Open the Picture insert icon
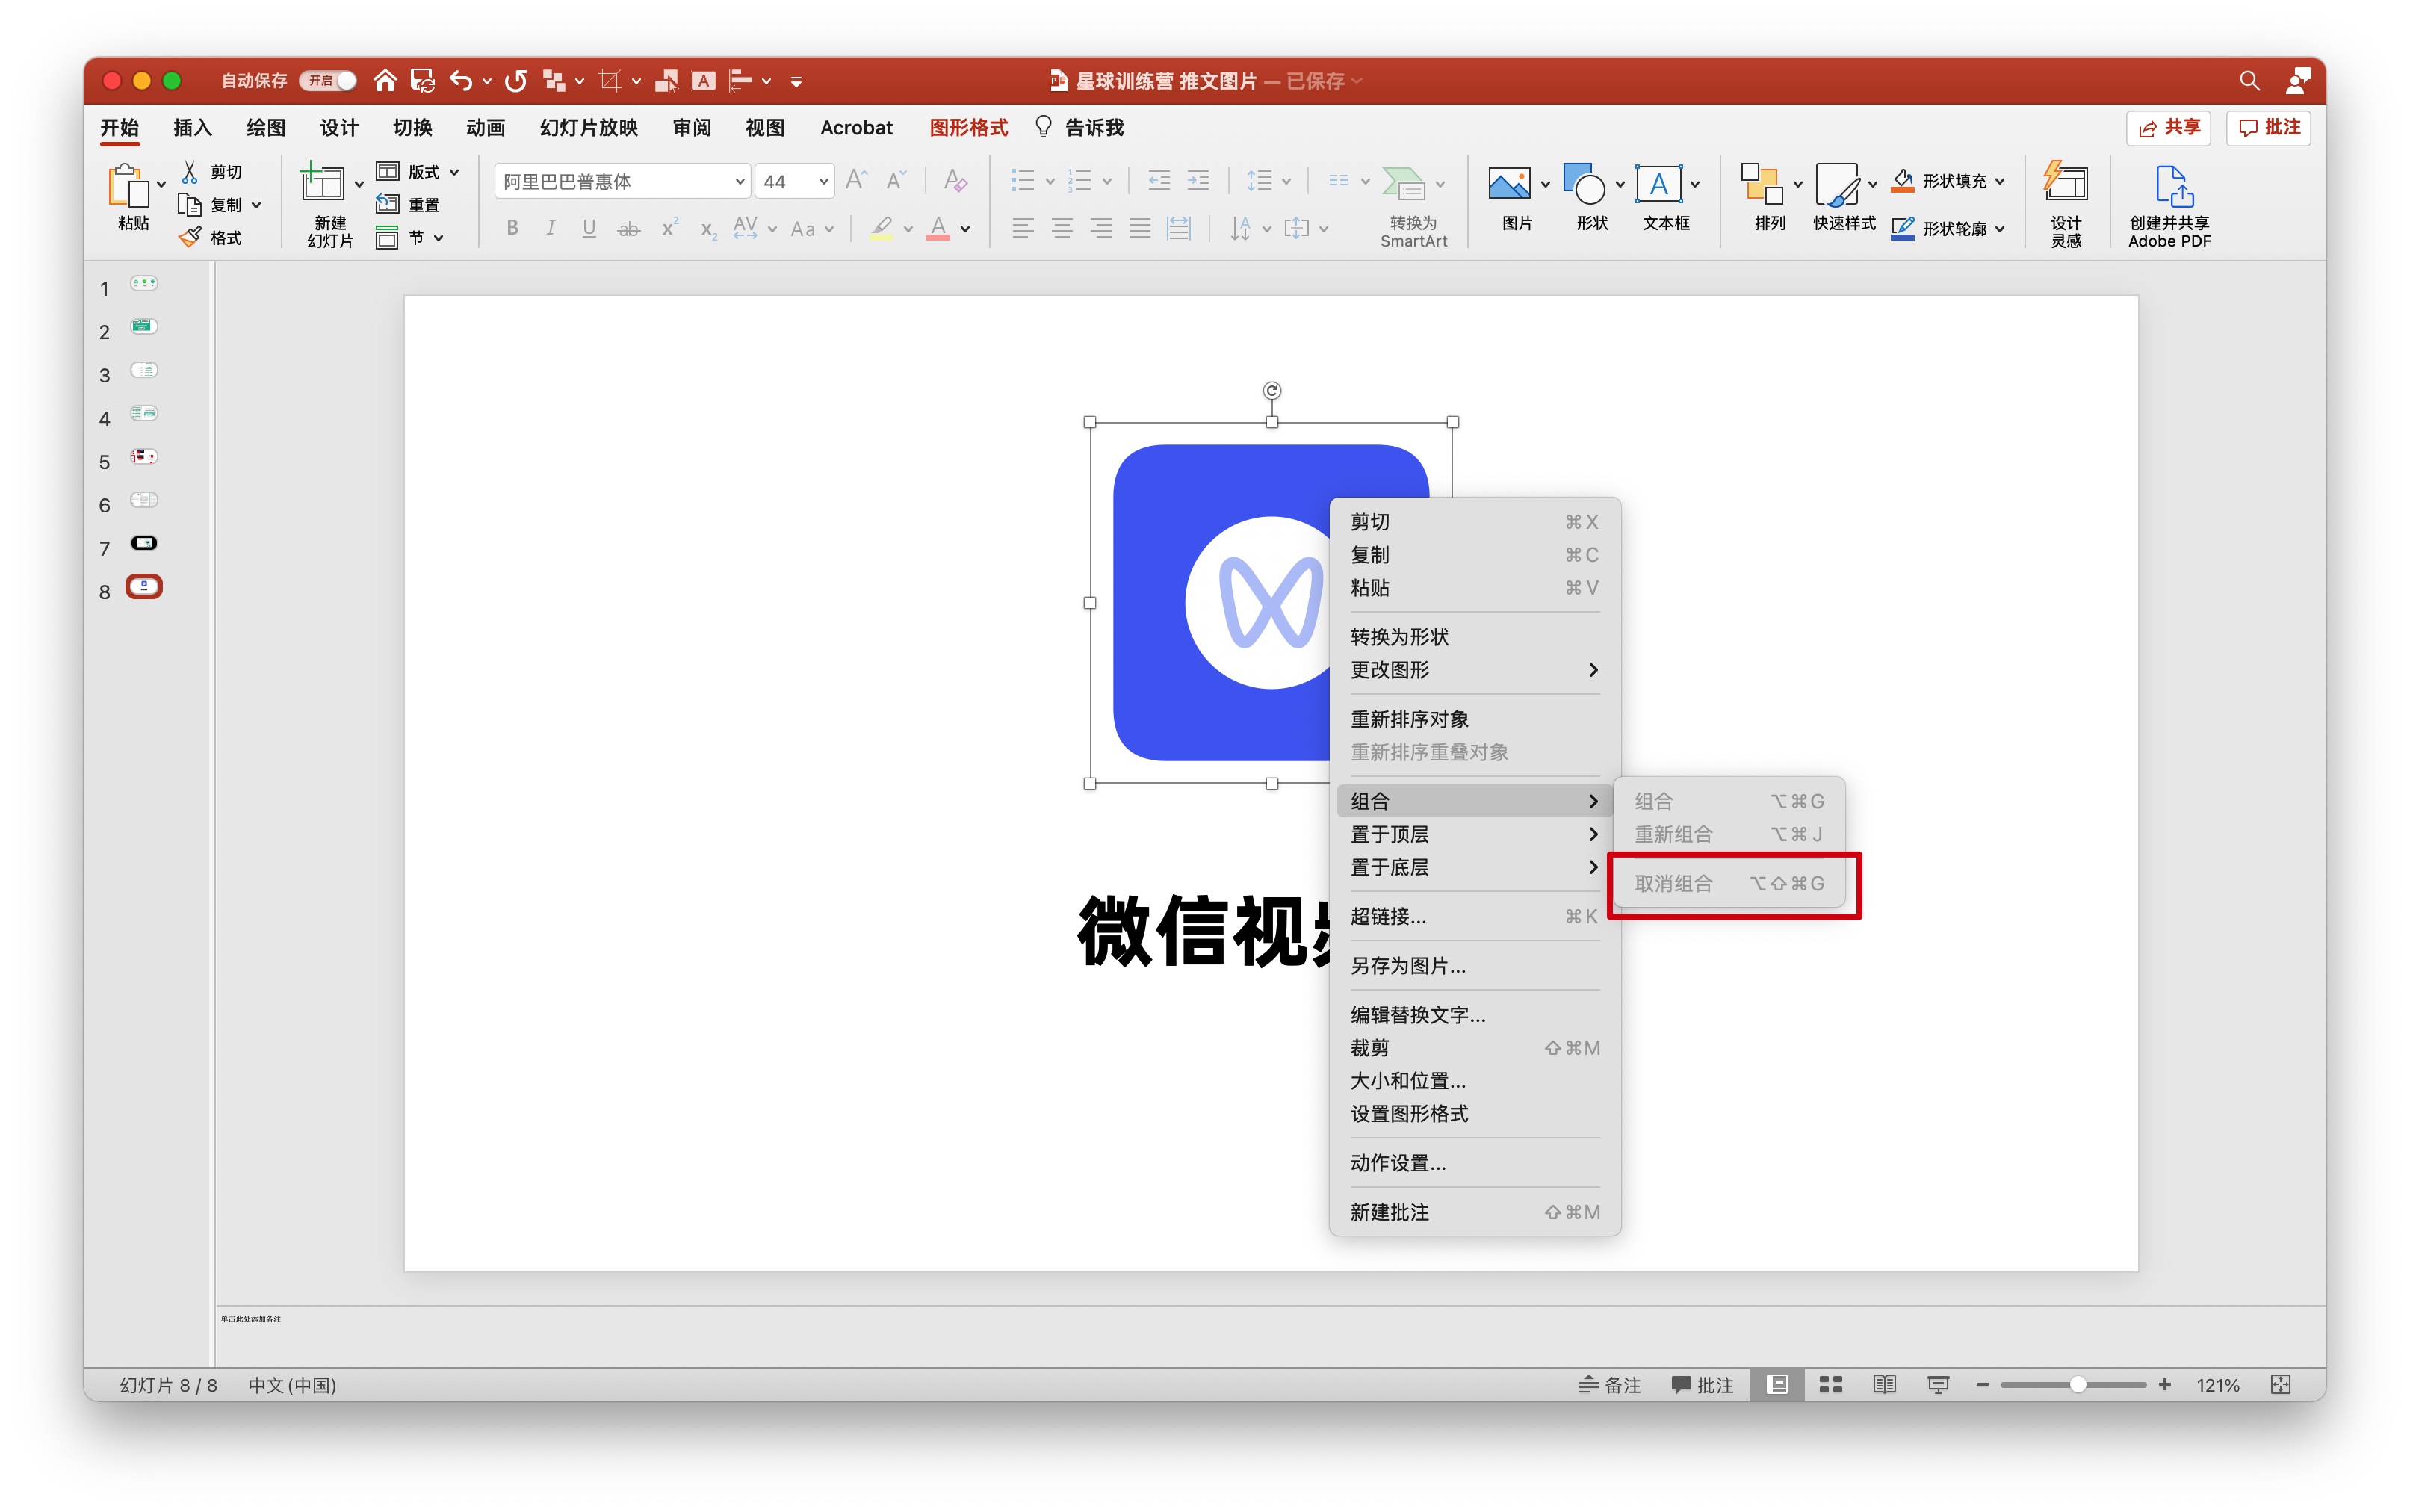Image resolution: width=2410 pixels, height=1512 pixels. pos(1508,184)
